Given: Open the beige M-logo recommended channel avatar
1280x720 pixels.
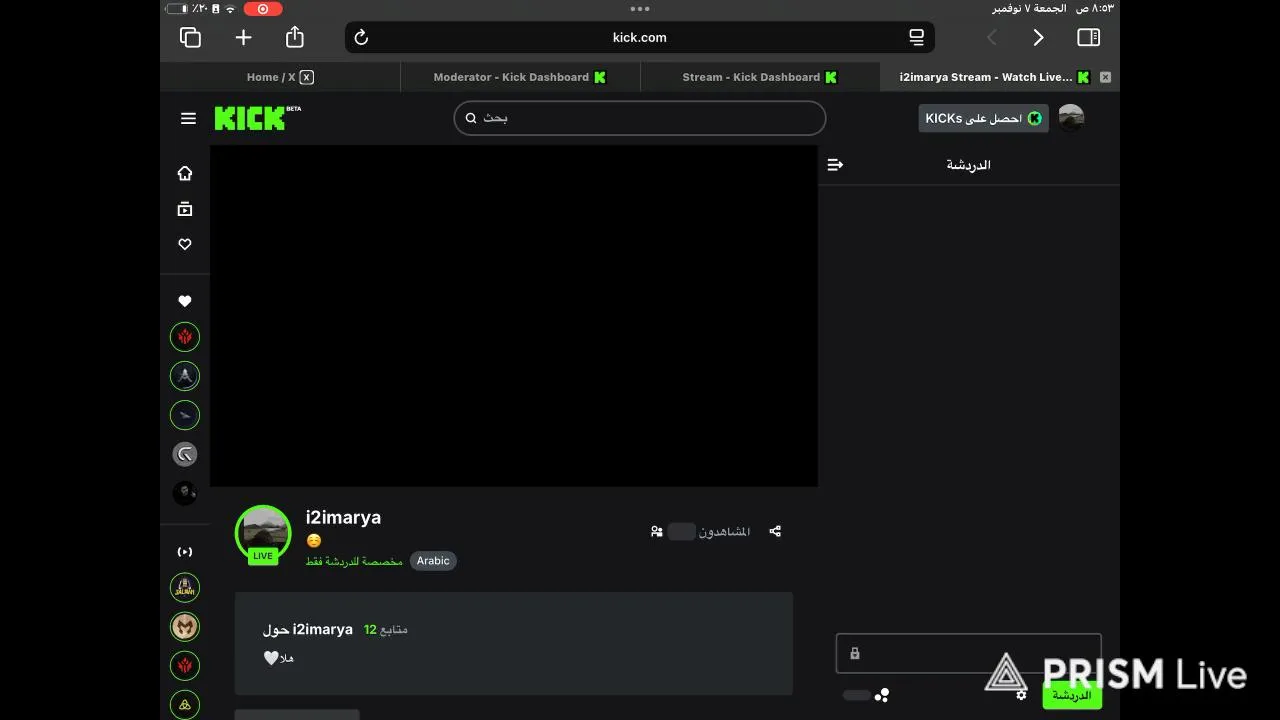Looking at the screenshot, I should point(185,627).
